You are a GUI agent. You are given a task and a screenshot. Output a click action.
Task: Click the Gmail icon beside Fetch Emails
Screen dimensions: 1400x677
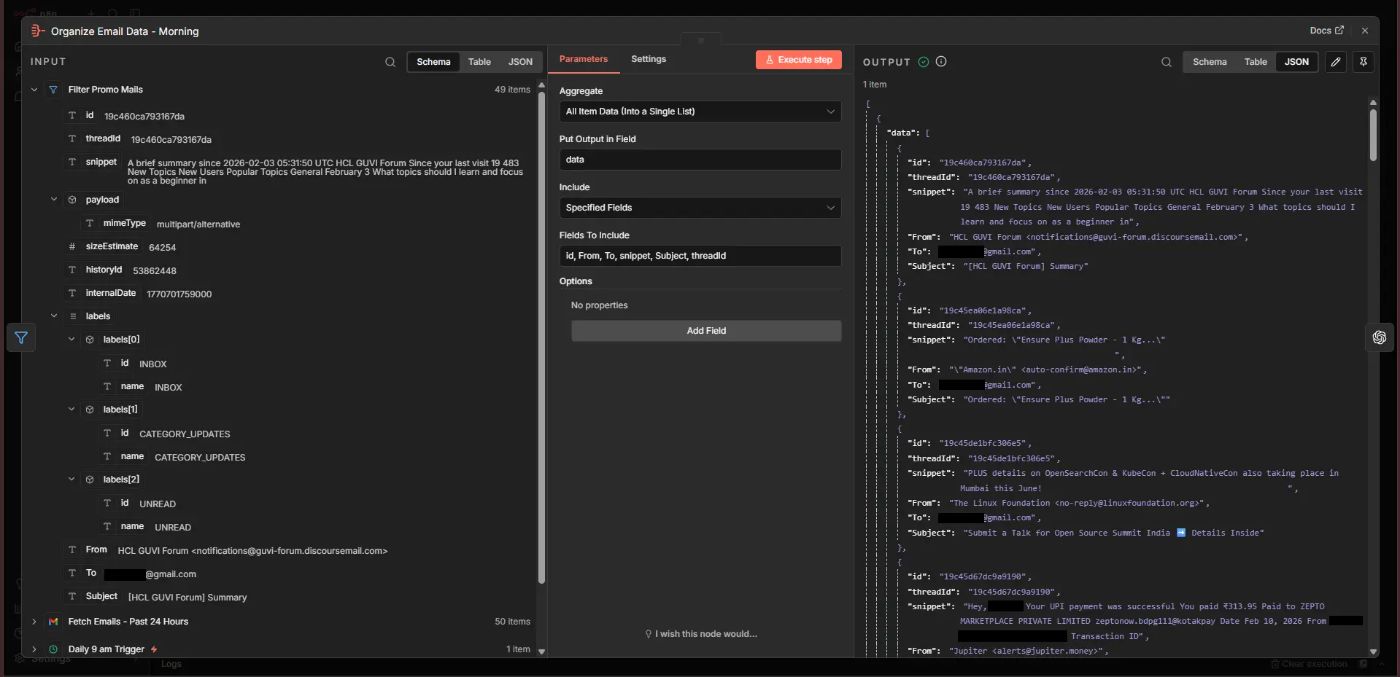pos(54,622)
